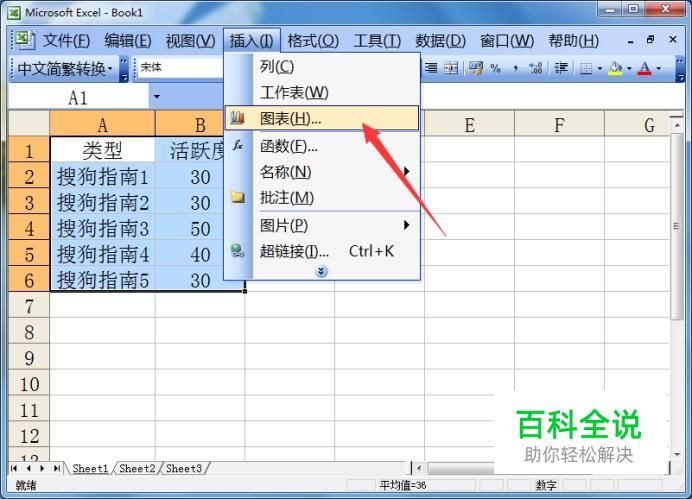This screenshot has height=499, width=692.
Task: Click the Fill Color bucket icon
Action: tap(616, 68)
